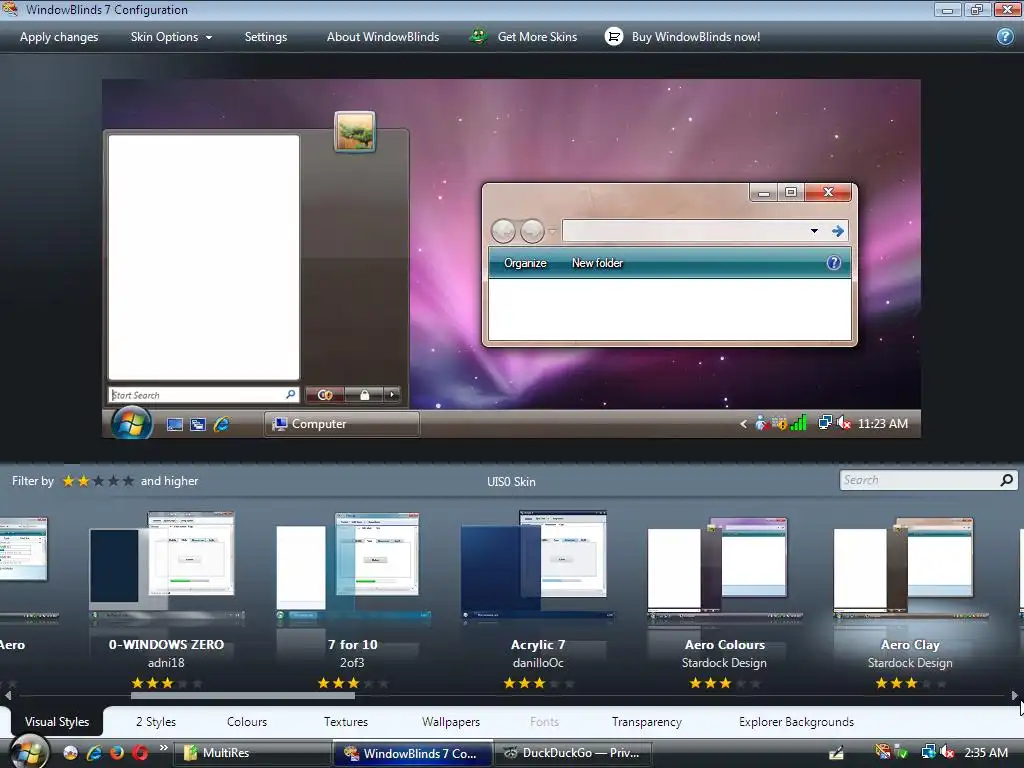Click the Apply changes menu item
The height and width of the screenshot is (768, 1024).
(59, 37)
